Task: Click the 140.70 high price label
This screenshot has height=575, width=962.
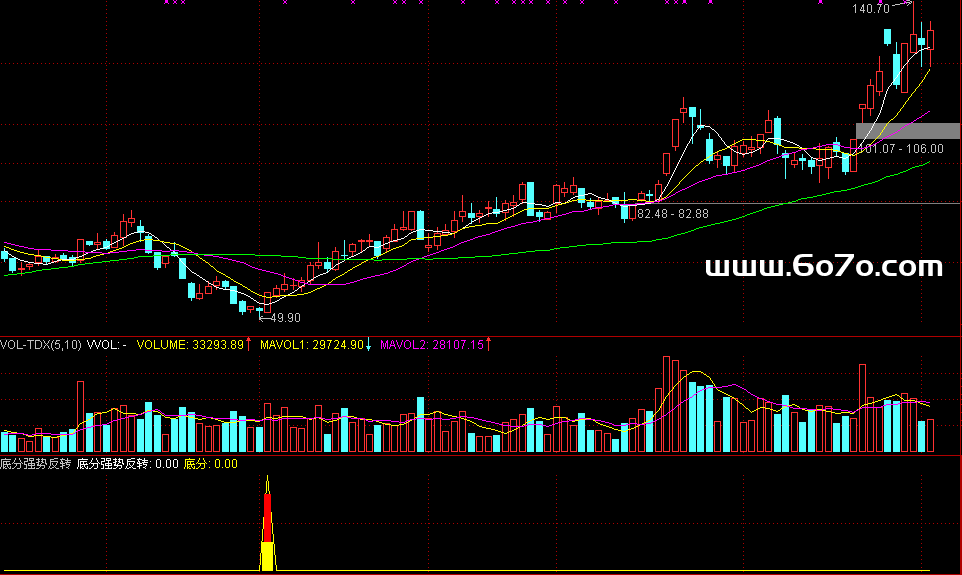Action: click(870, 9)
